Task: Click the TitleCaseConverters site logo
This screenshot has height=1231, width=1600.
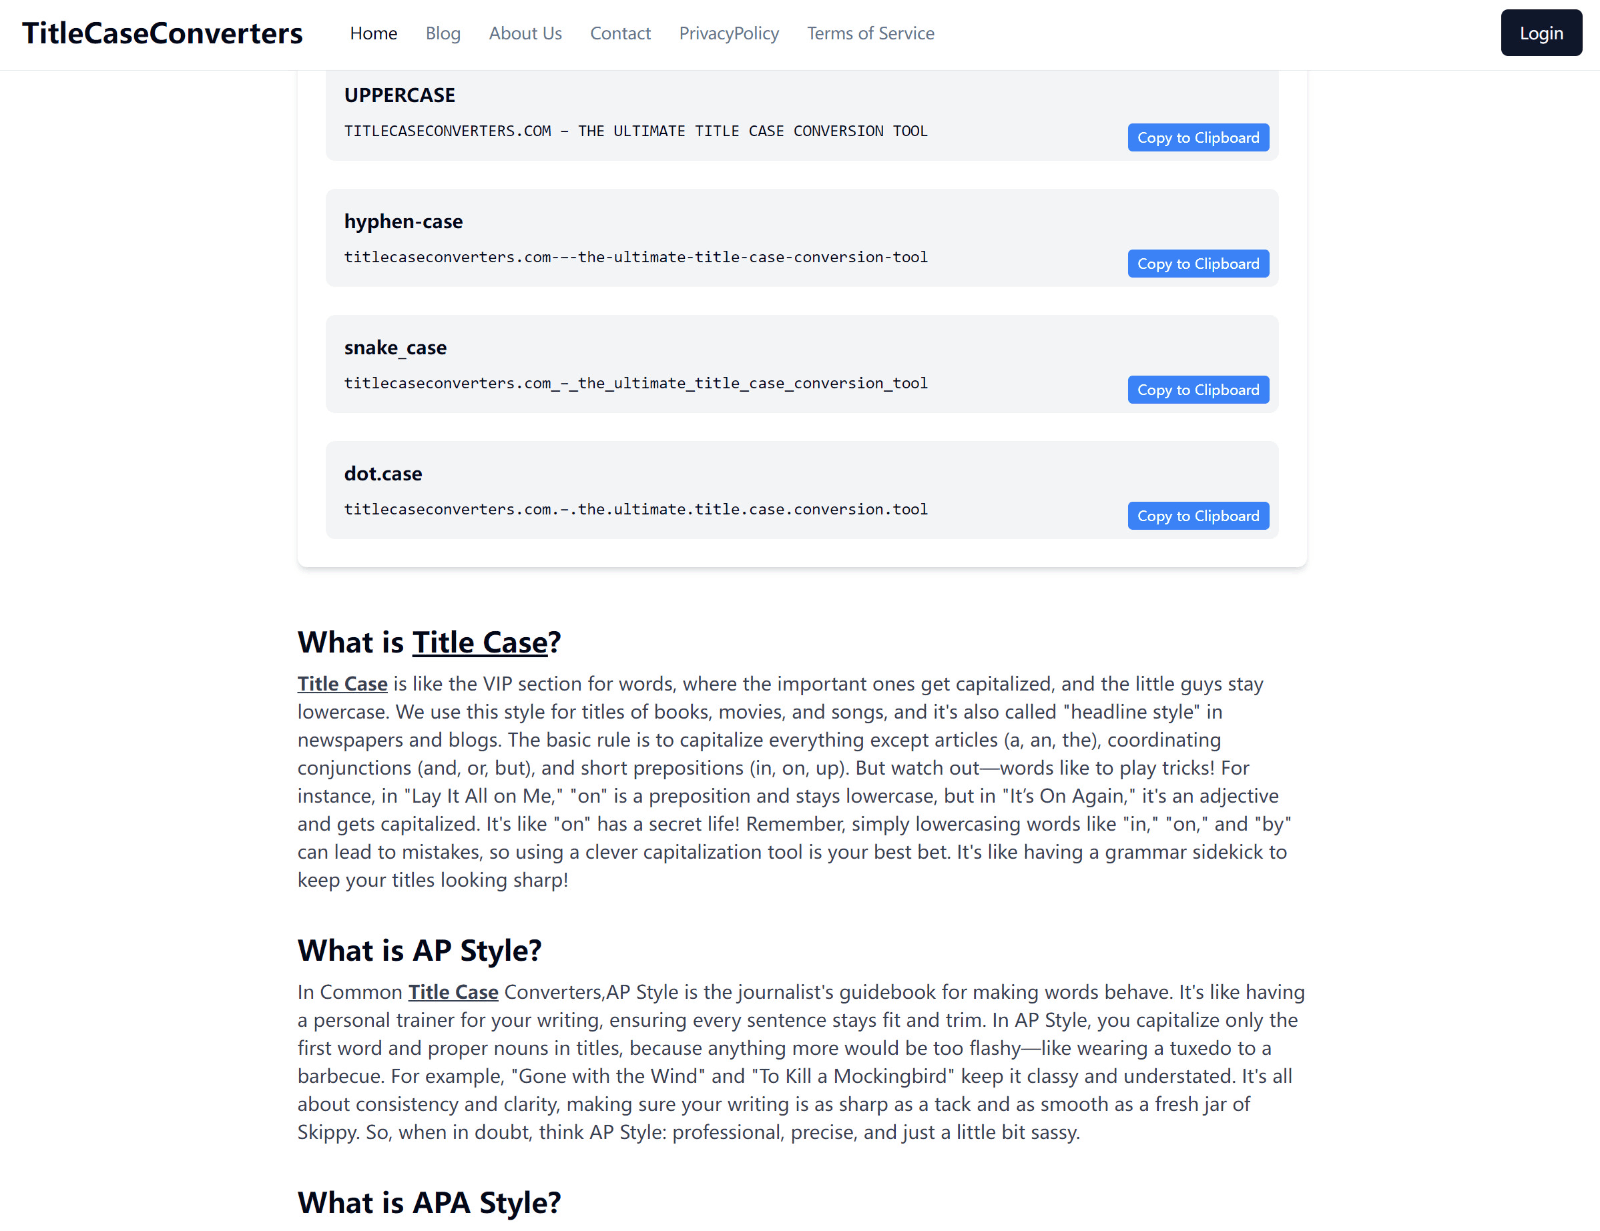Action: point(162,33)
